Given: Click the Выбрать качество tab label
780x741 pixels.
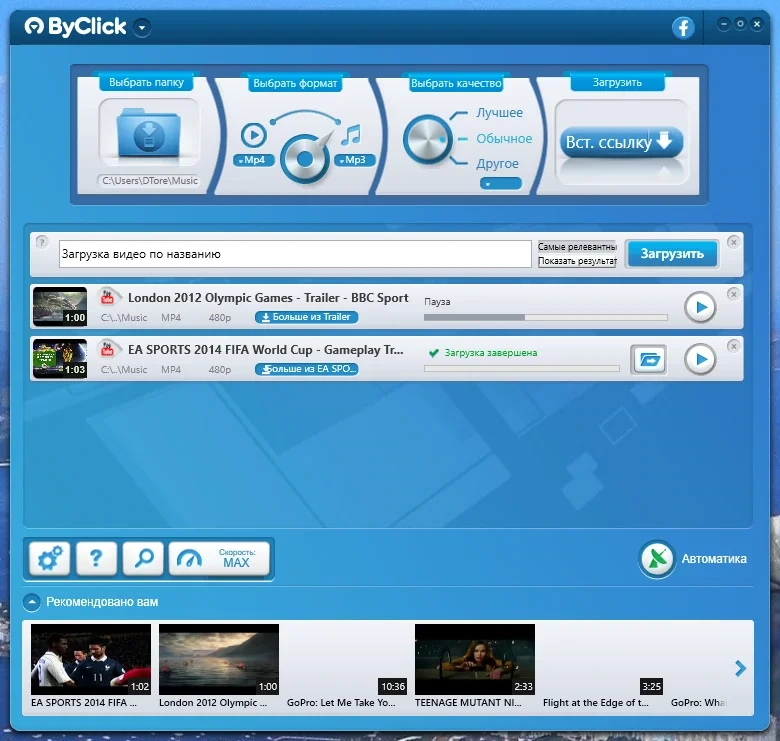Looking at the screenshot, I should [x=456, y=83].
